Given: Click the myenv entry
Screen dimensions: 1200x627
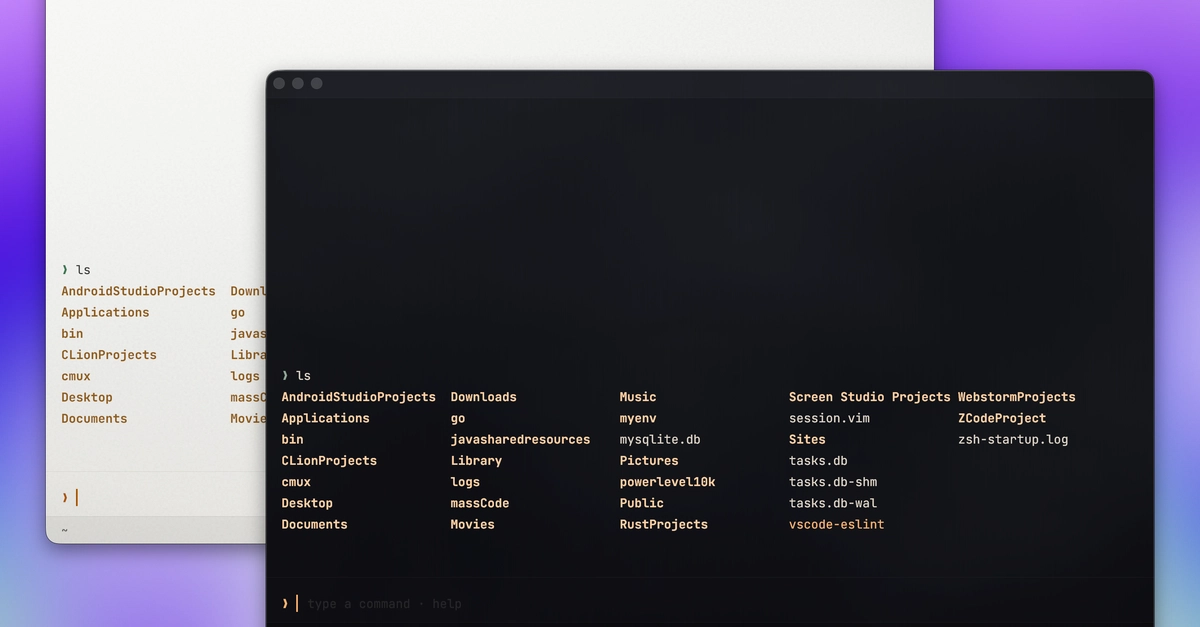Looking at the screenshot, I should [x=638, y=418].
